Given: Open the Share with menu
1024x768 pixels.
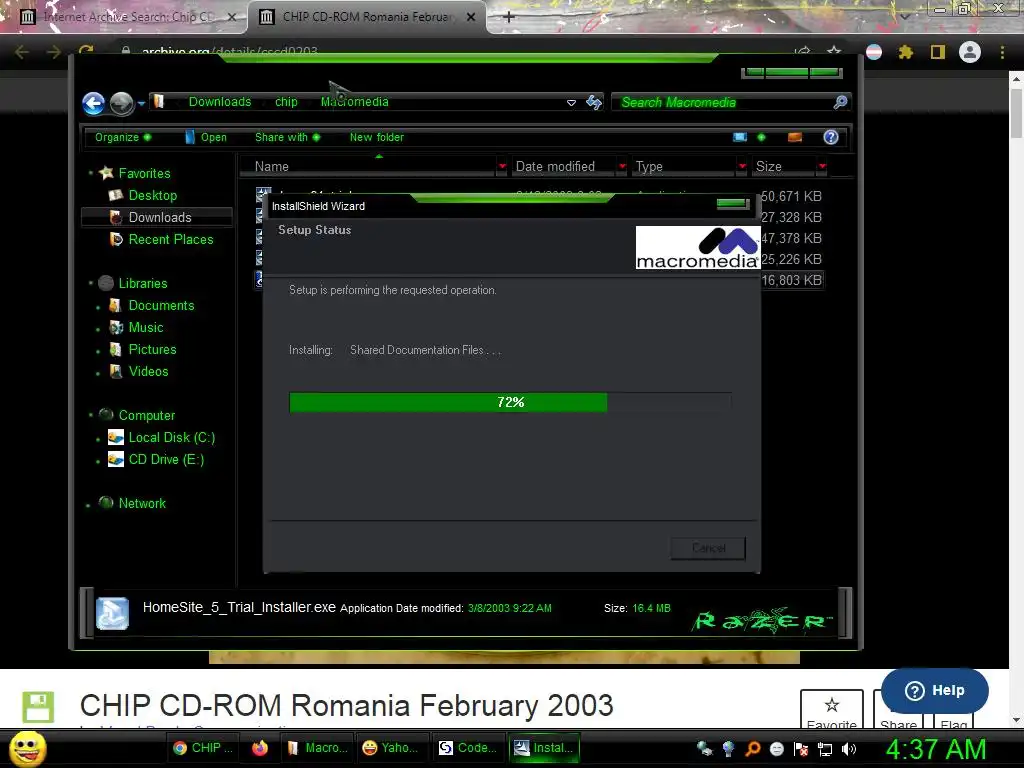Looking at the screenshot, I should (x=287, y=137).
